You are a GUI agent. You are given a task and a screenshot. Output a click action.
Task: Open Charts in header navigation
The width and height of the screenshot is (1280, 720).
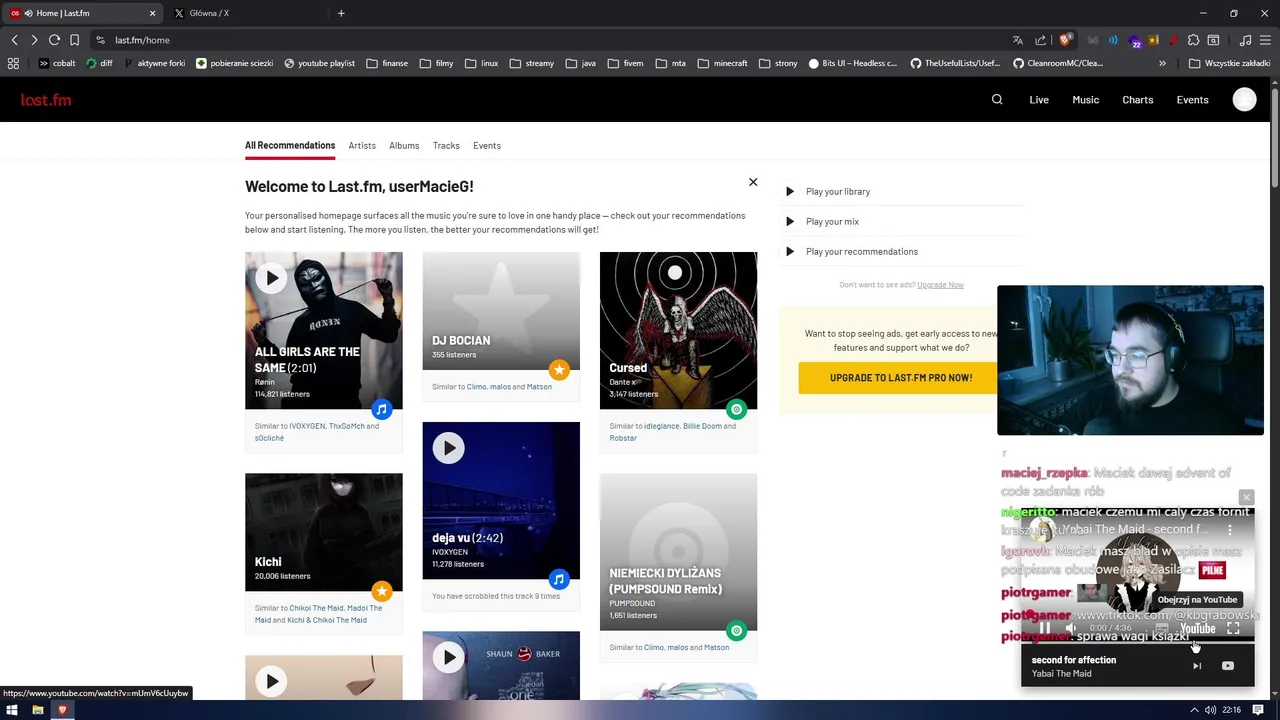coord(1137,100)
